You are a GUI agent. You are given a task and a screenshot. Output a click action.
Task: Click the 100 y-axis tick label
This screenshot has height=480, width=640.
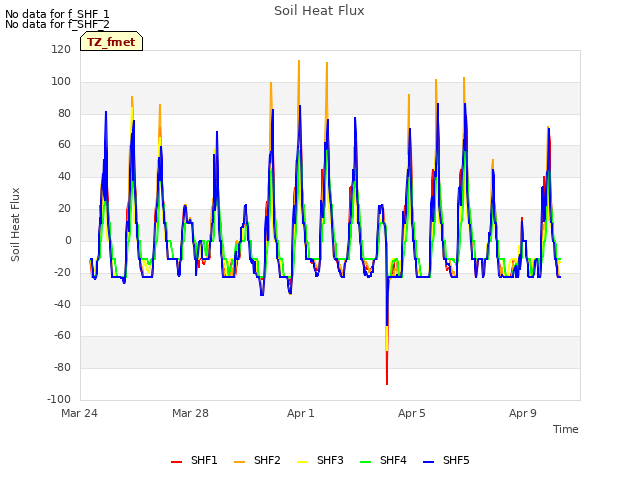click(61, 81)
